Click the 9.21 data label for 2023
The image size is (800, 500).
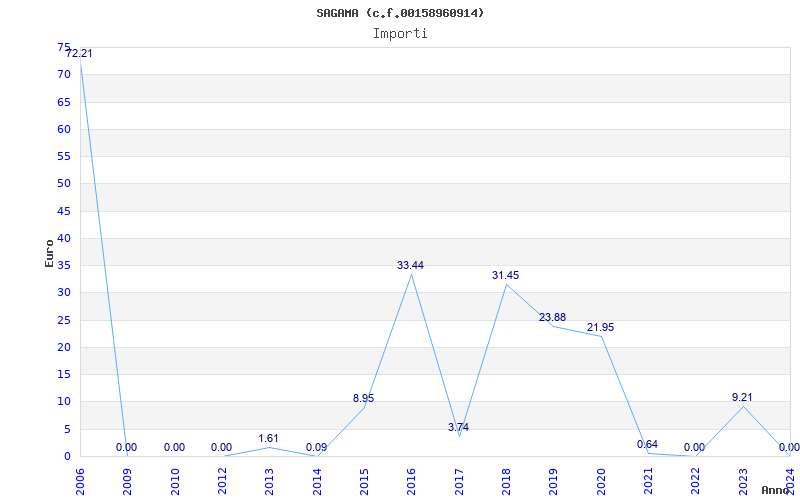coord(742,397)
